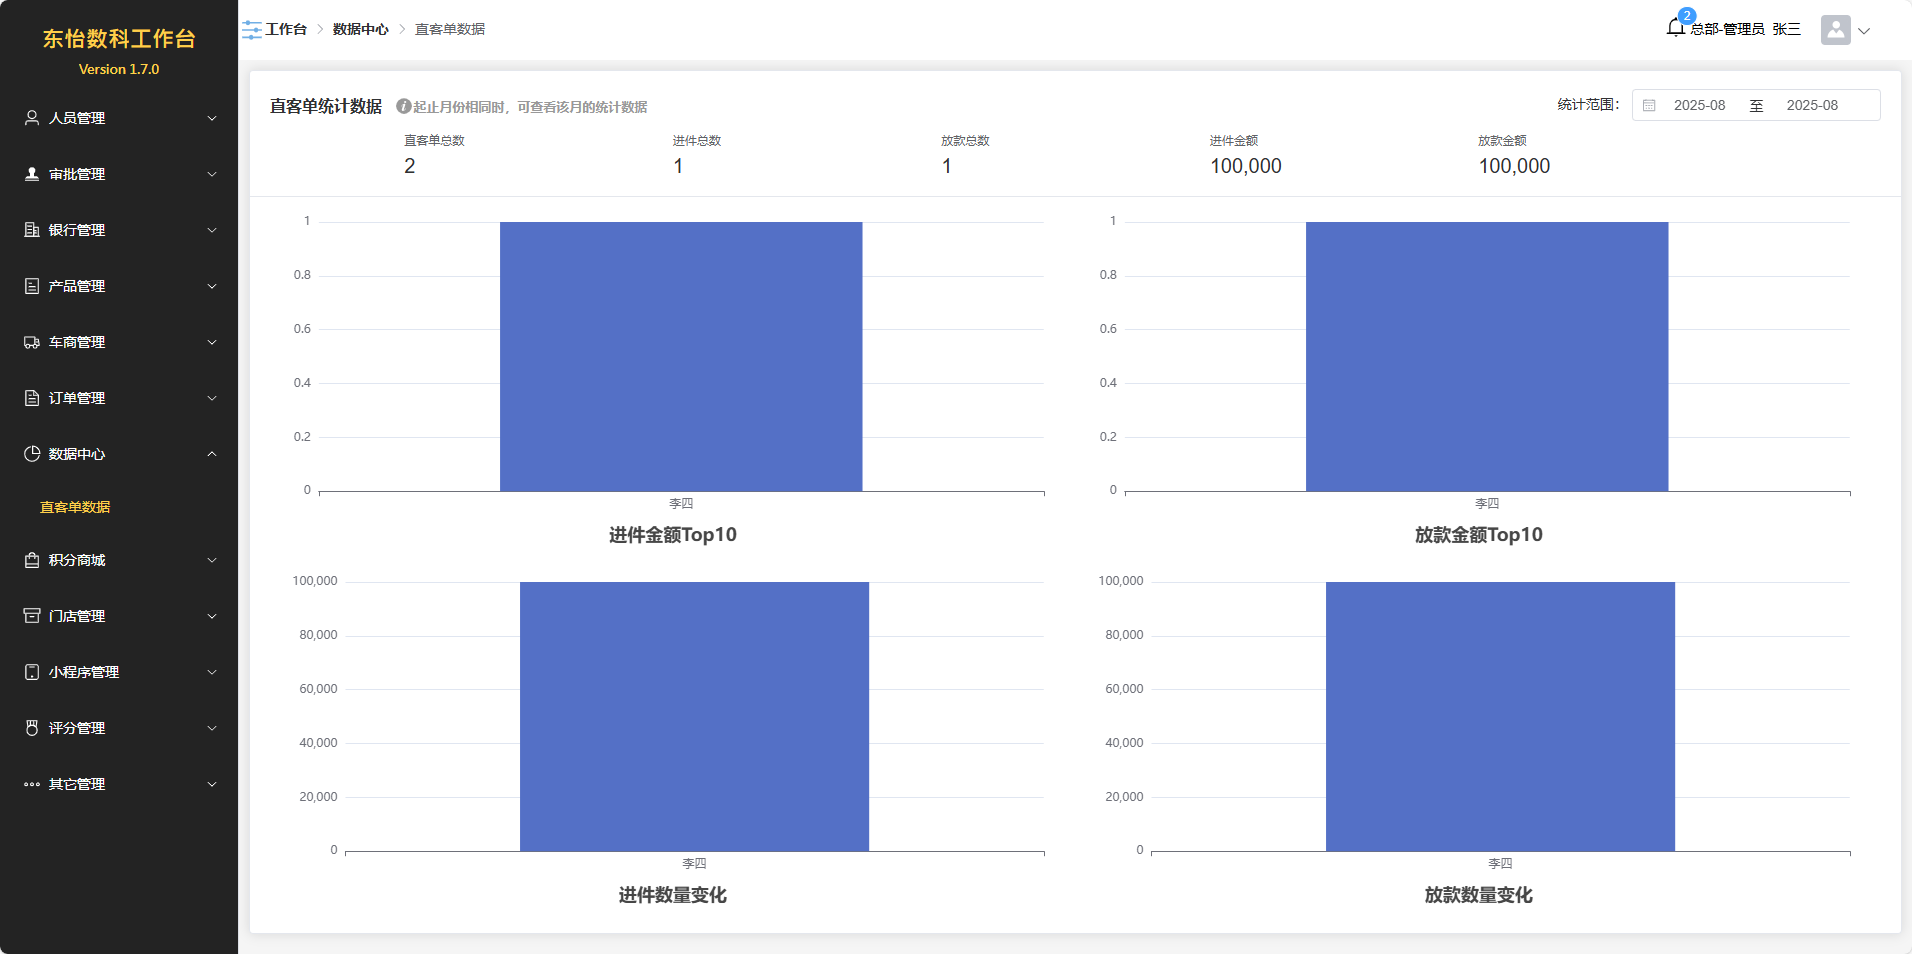Click the notification bell icon

click(1676, 28)
